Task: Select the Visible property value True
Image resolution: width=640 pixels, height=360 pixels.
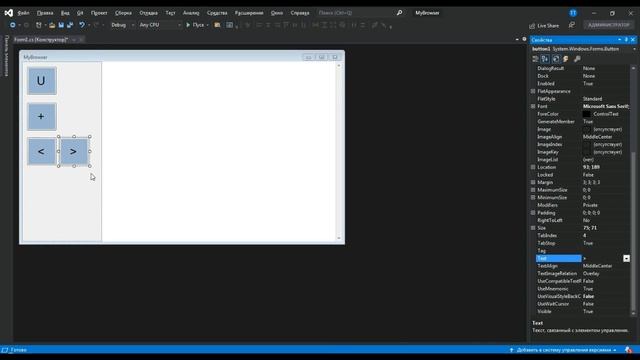Action: (588, 311)
